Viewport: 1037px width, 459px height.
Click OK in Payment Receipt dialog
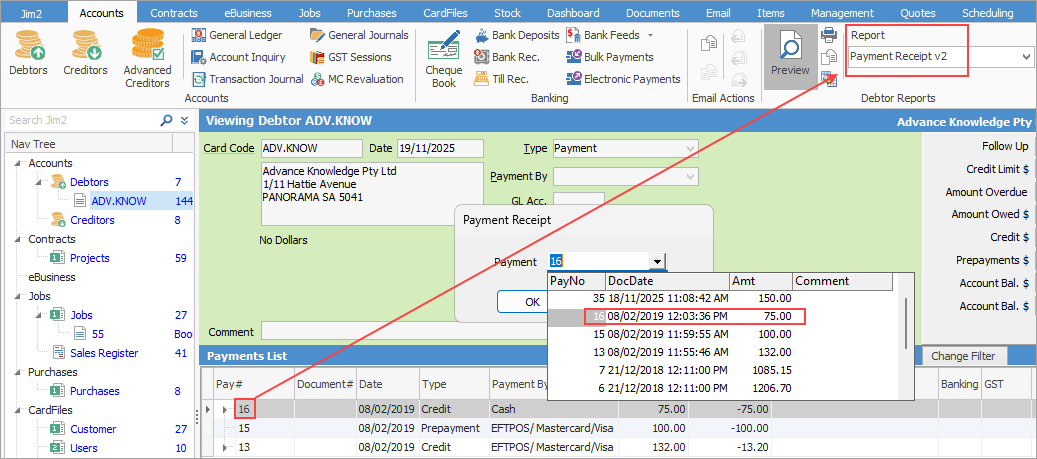click(x=522, y=302)
